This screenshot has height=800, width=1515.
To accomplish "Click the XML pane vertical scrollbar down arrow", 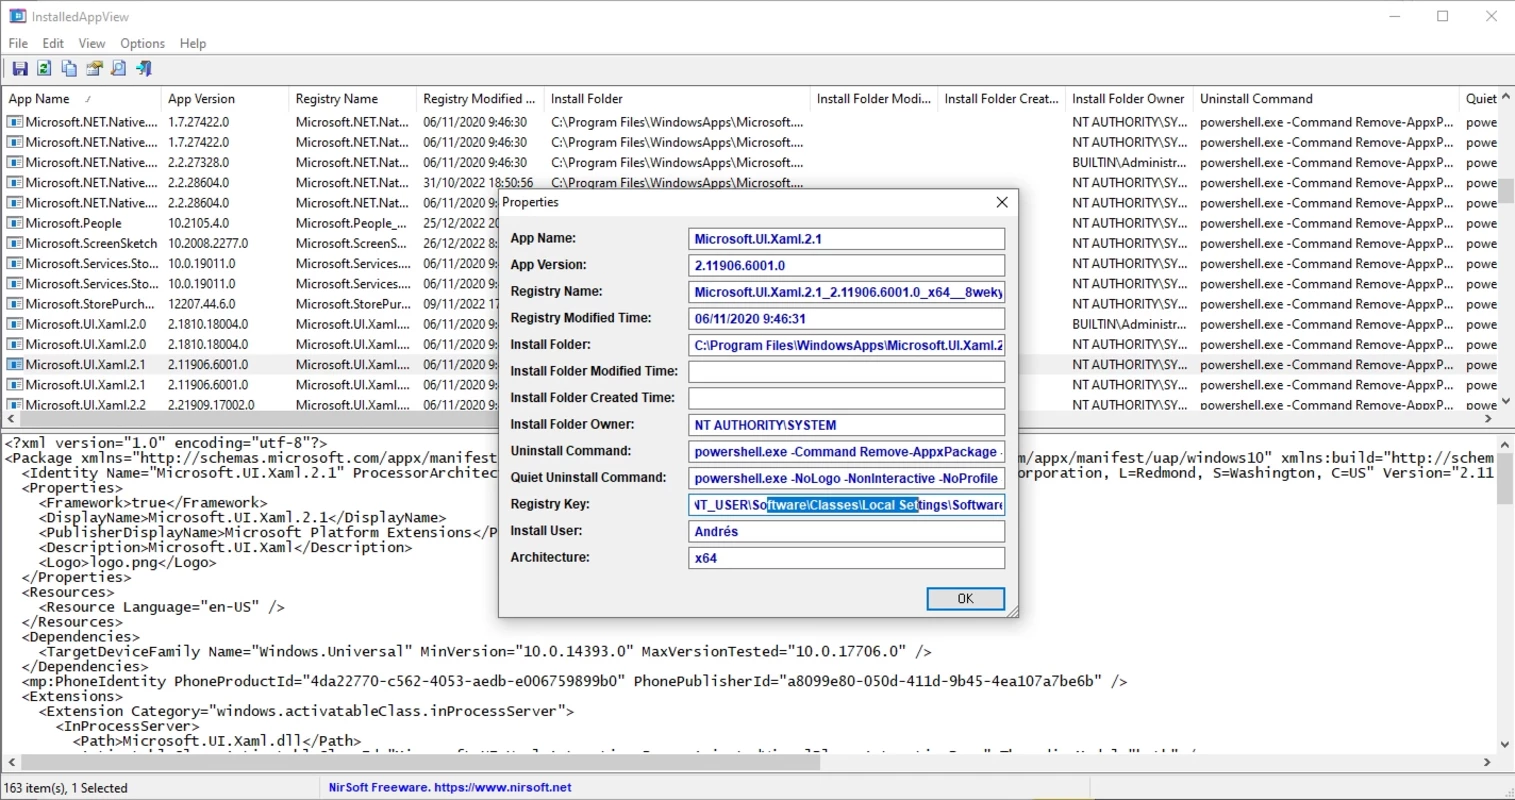I will (x=1506, y=745).
